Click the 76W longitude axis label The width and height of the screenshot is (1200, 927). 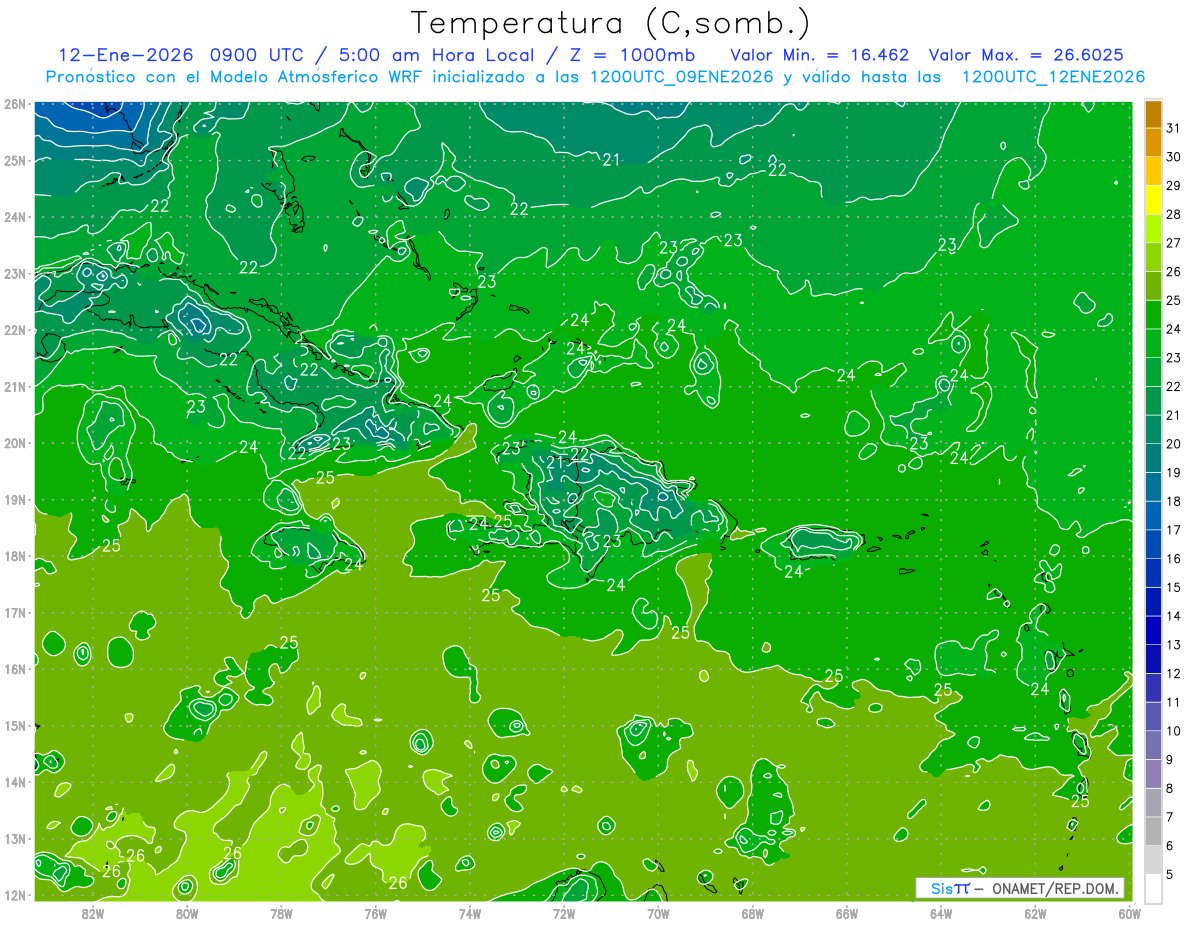point(375,913)
